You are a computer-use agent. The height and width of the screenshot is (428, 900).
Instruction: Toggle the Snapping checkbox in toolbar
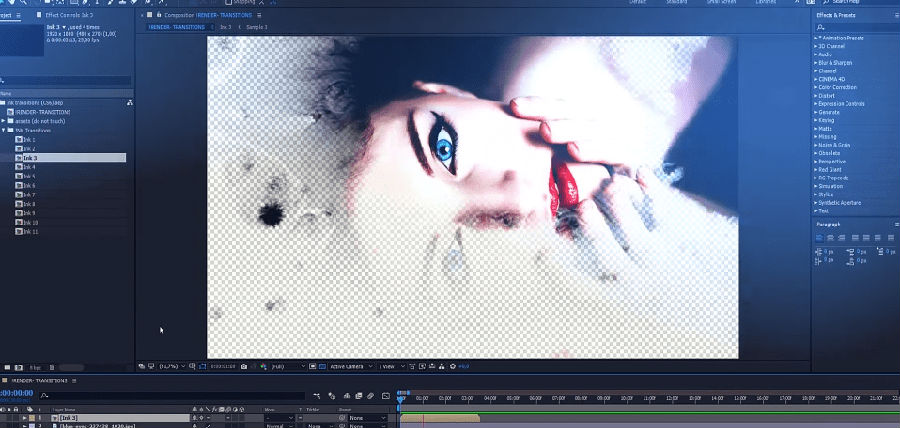point(228,2)
